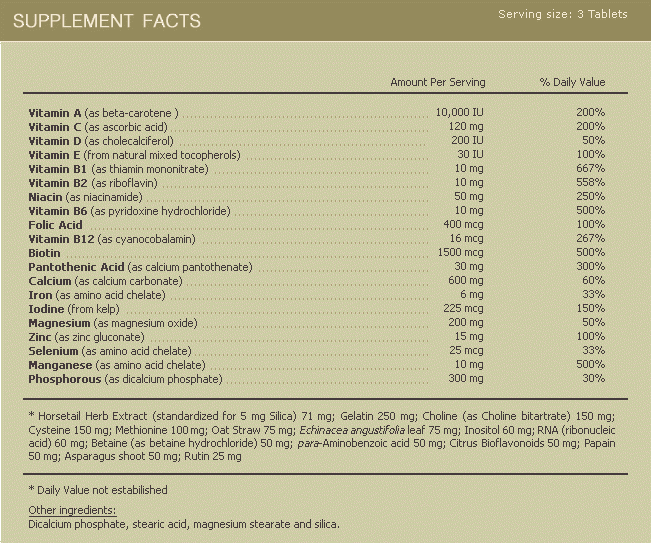Click the 'Dicalcium phosphate, stearic acid' ingredients line
This screenshot has width=651, height=543.
click(184, 525)
